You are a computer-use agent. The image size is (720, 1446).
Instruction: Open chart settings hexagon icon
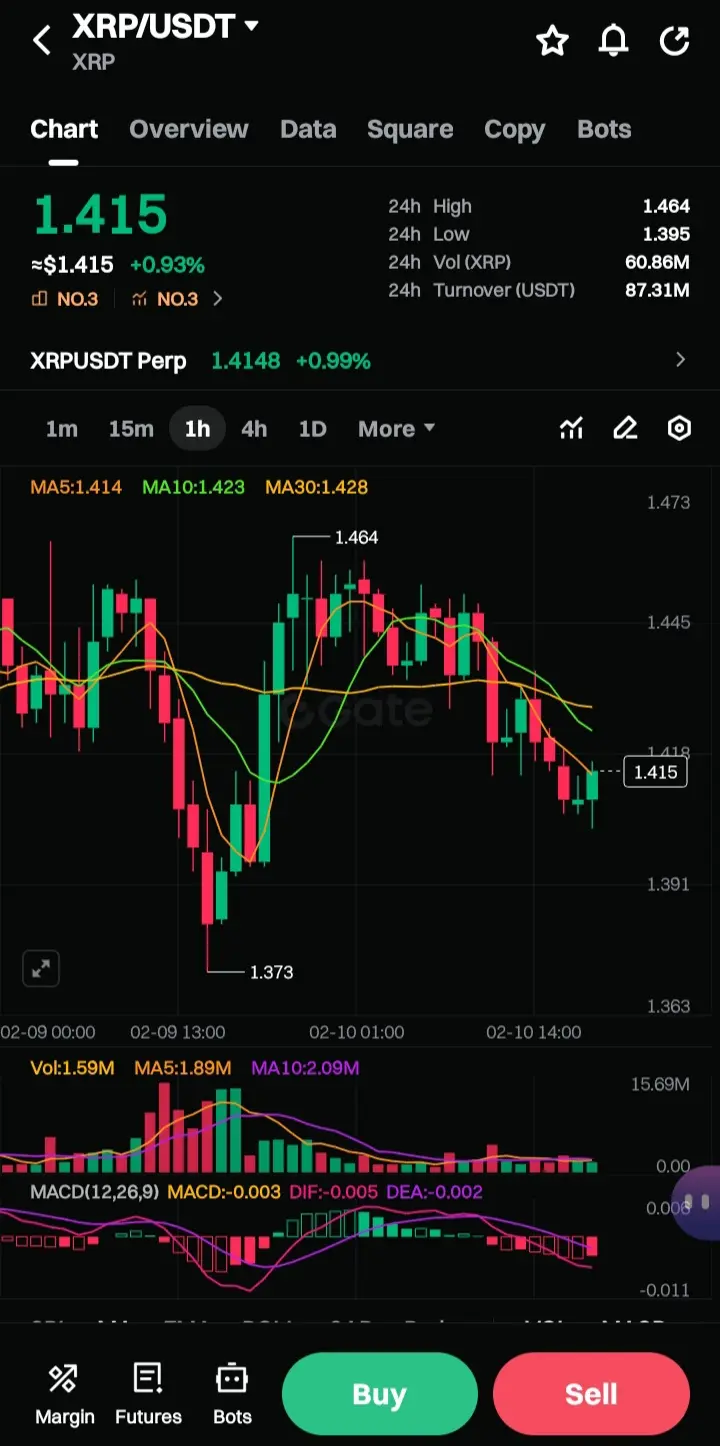click(x=679, y=429)
